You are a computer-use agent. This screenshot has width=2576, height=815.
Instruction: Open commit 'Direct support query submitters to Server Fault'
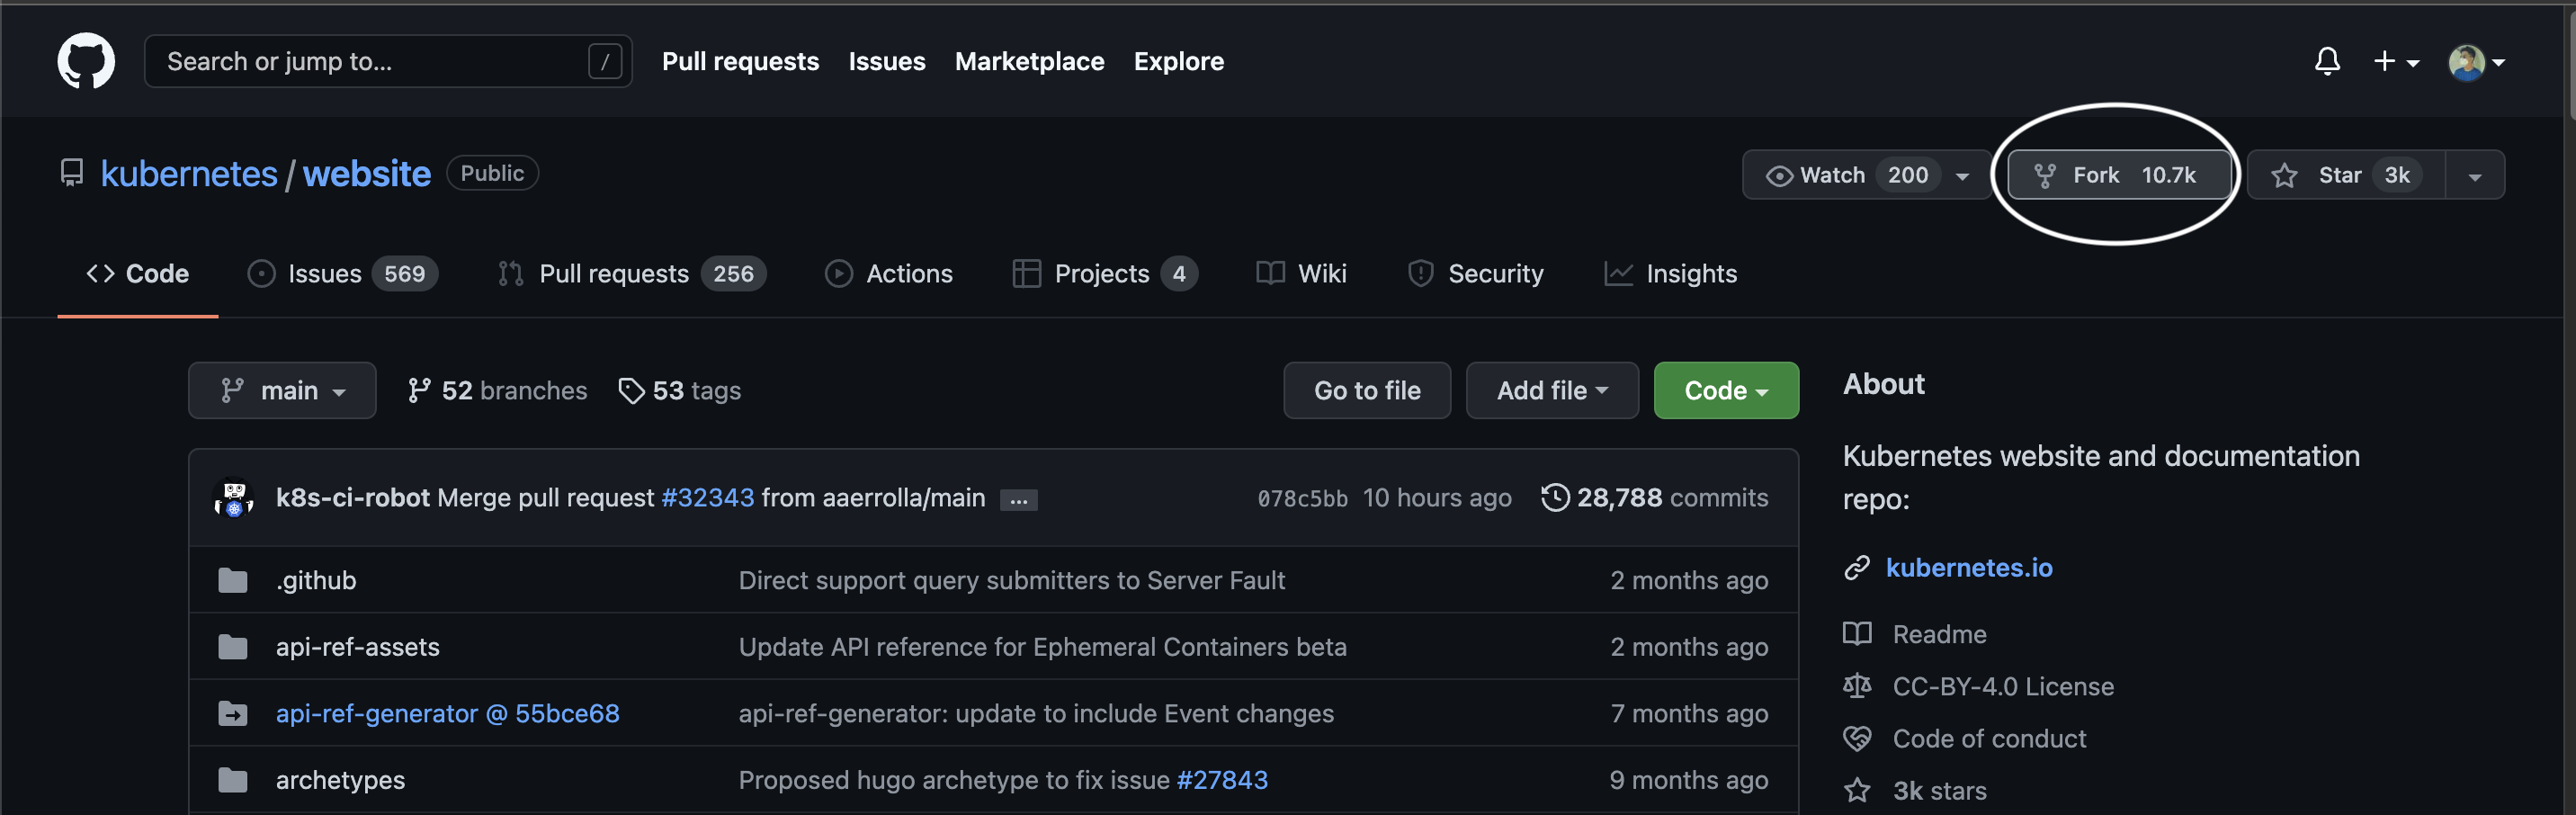click(x=1011, y=580)
